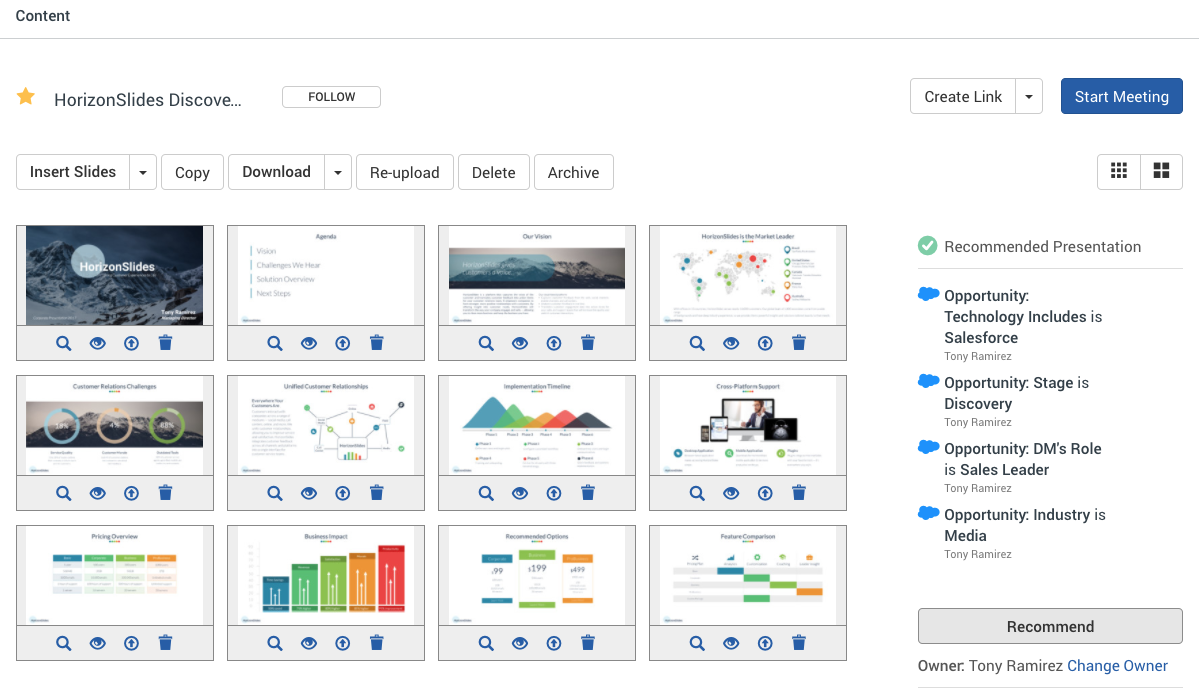Click the Recommend button
Image resolution: width=1199 pixels, height=698 pixels.
[1050, 626]
